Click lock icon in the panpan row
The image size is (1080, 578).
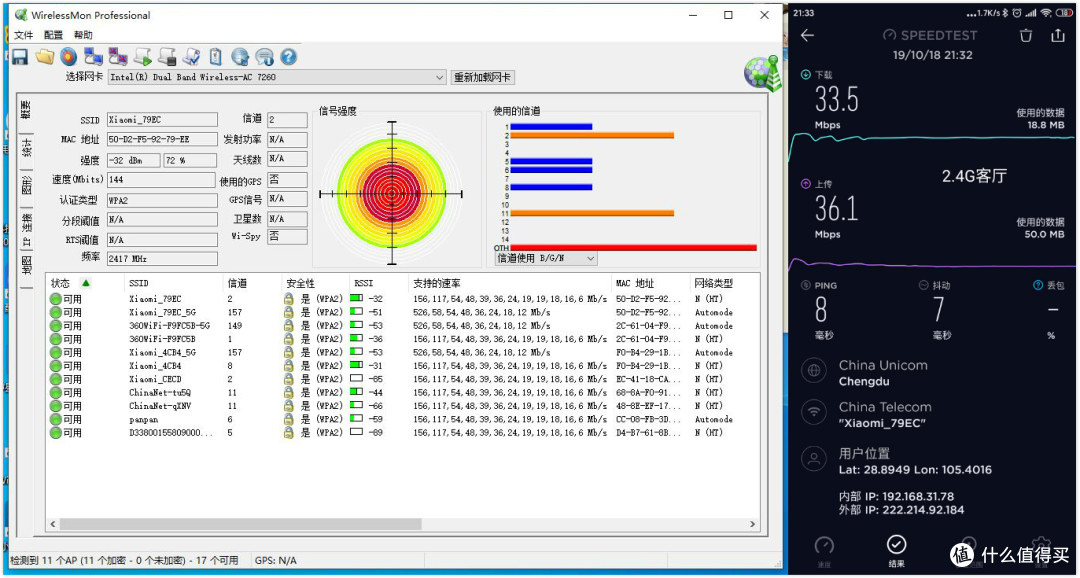pyautogui.click(x=289, y=420)
